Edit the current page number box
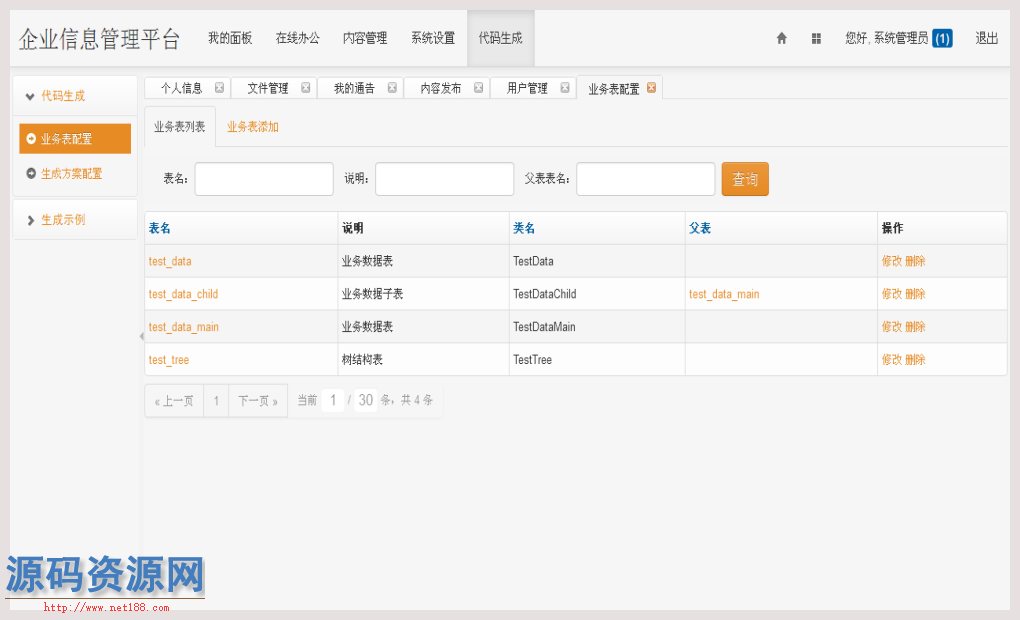 pos(332,400)
